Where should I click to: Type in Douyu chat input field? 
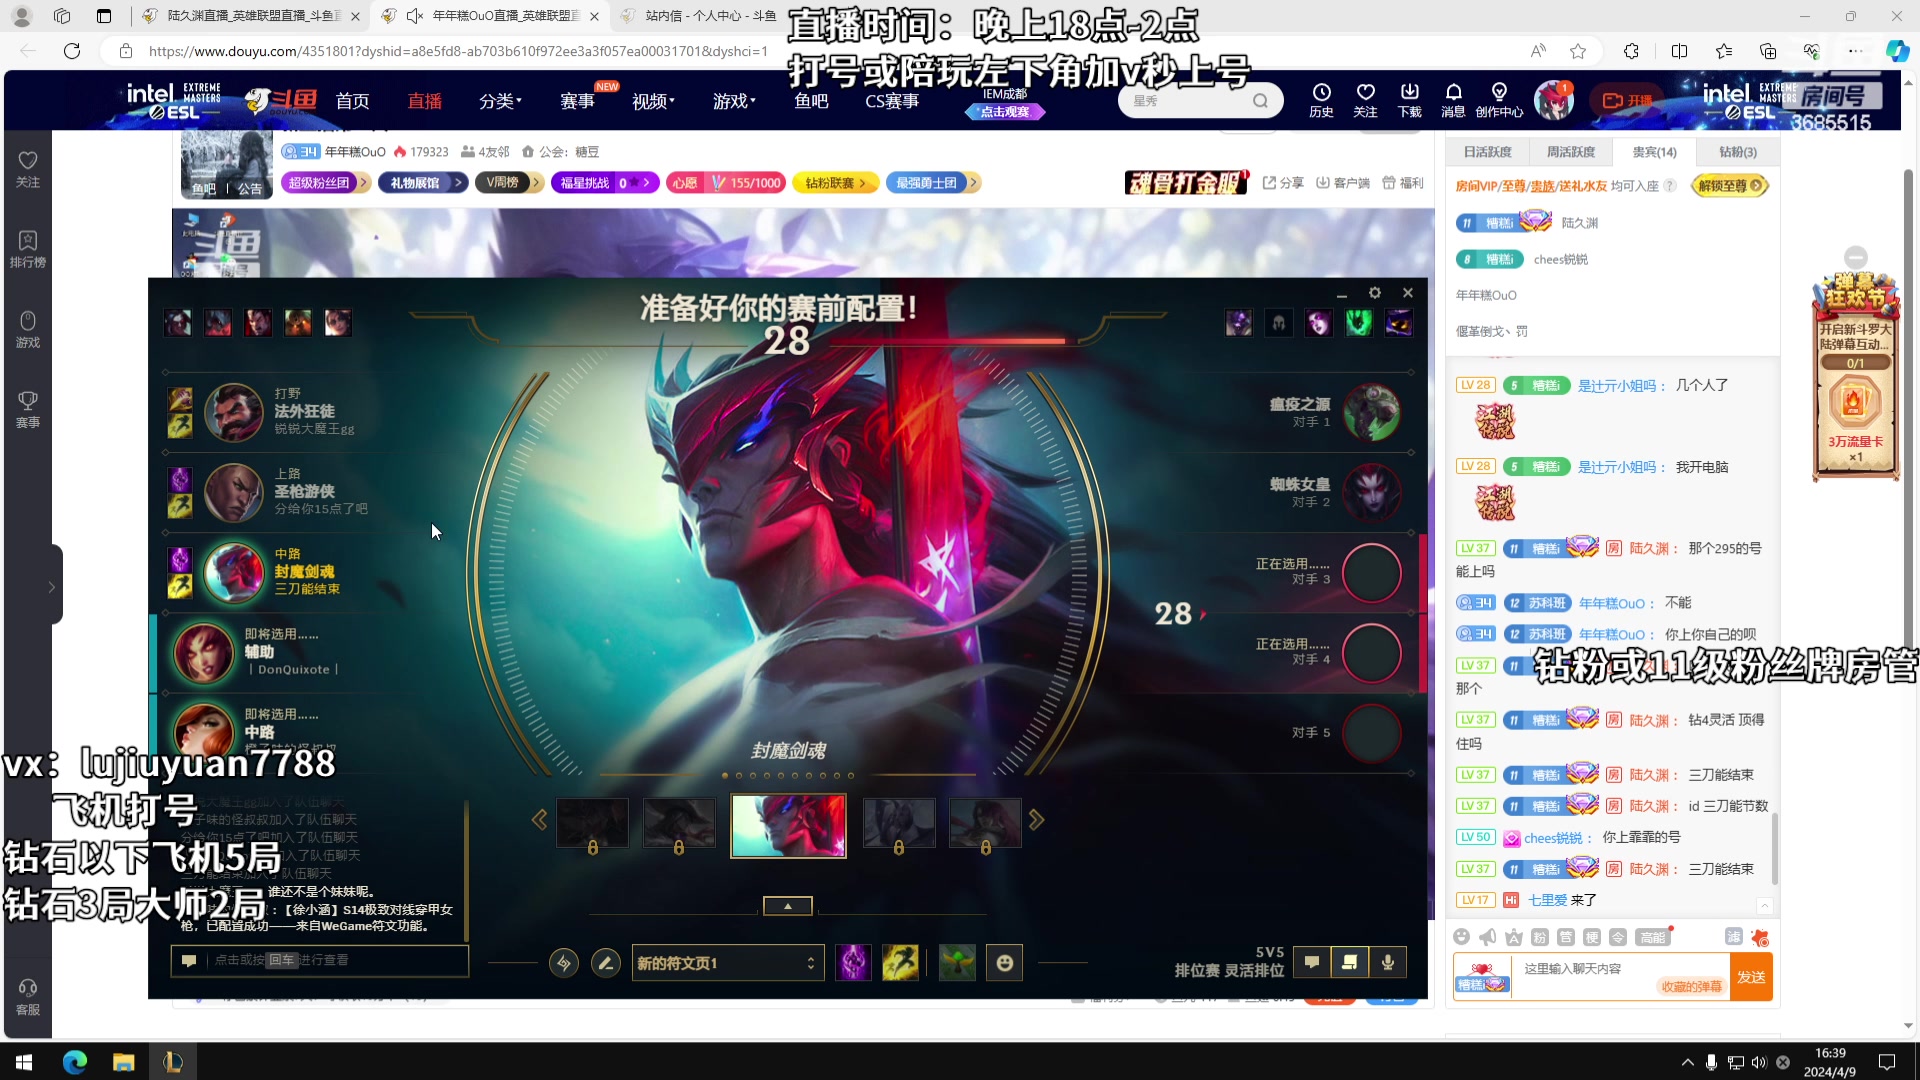coord(1620,968)
